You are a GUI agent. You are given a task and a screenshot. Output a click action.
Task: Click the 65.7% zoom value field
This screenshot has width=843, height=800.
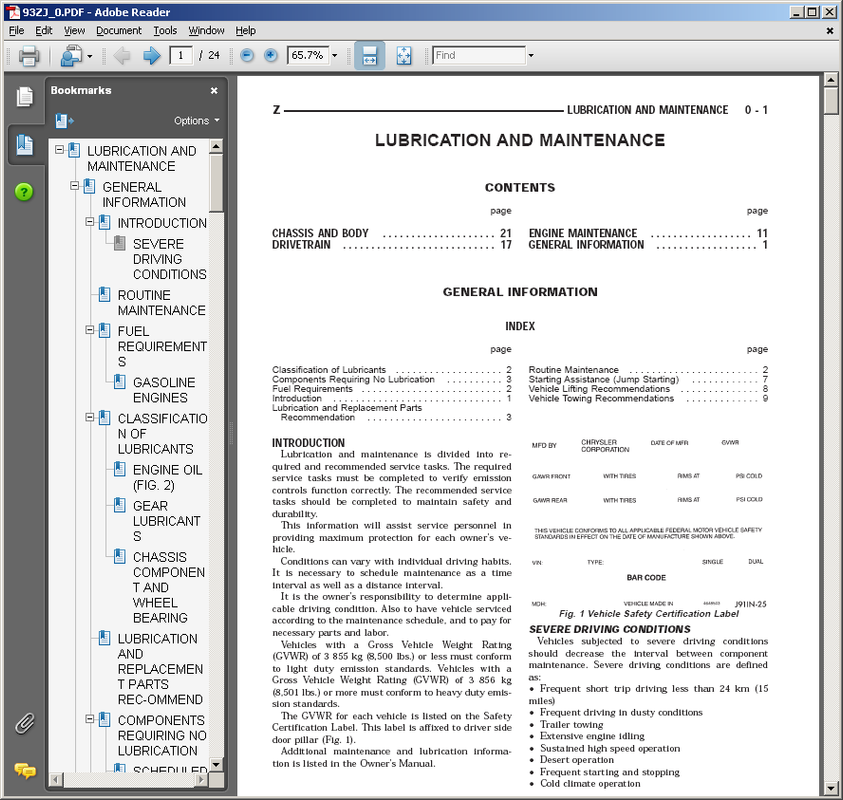click(x=308, y=55)
